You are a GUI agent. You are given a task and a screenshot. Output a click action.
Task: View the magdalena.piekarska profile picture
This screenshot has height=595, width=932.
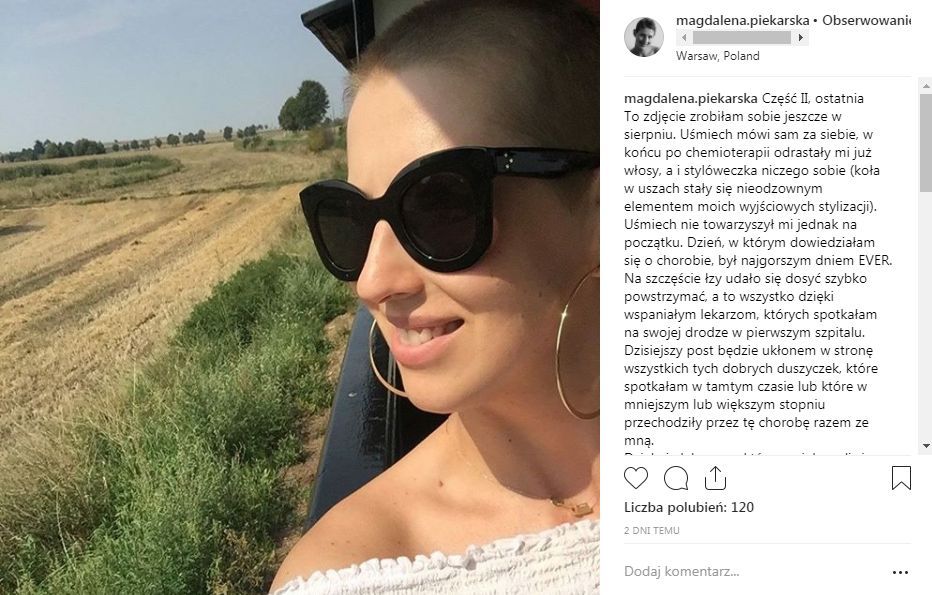click(644, 37)
